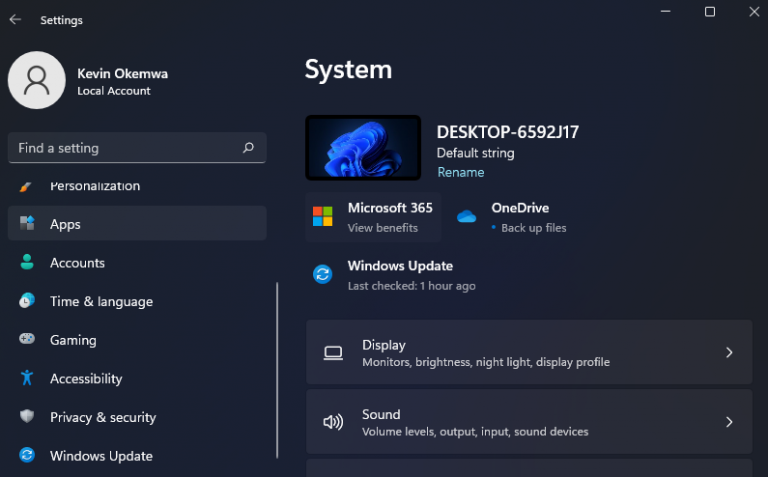Click the search magnifier icon
This screenshot has height=477, width=768.
[x=248, y=147]
